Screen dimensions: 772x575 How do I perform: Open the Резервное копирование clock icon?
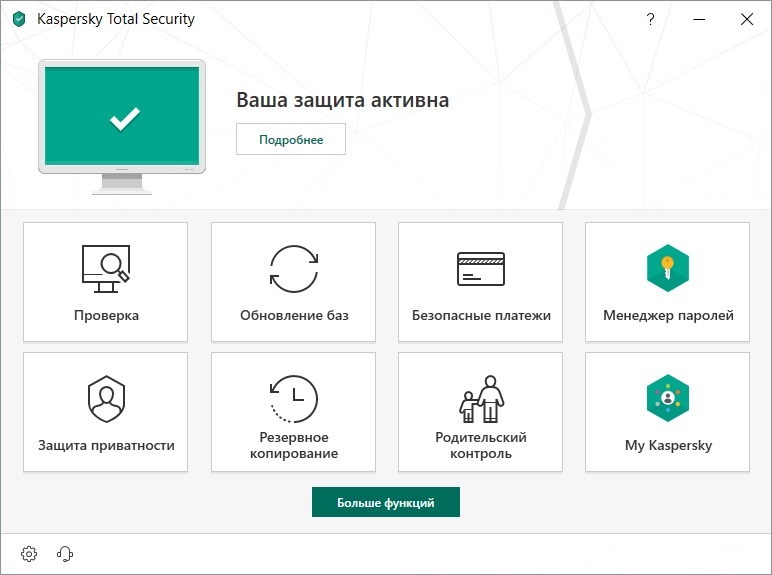point(293,397)
